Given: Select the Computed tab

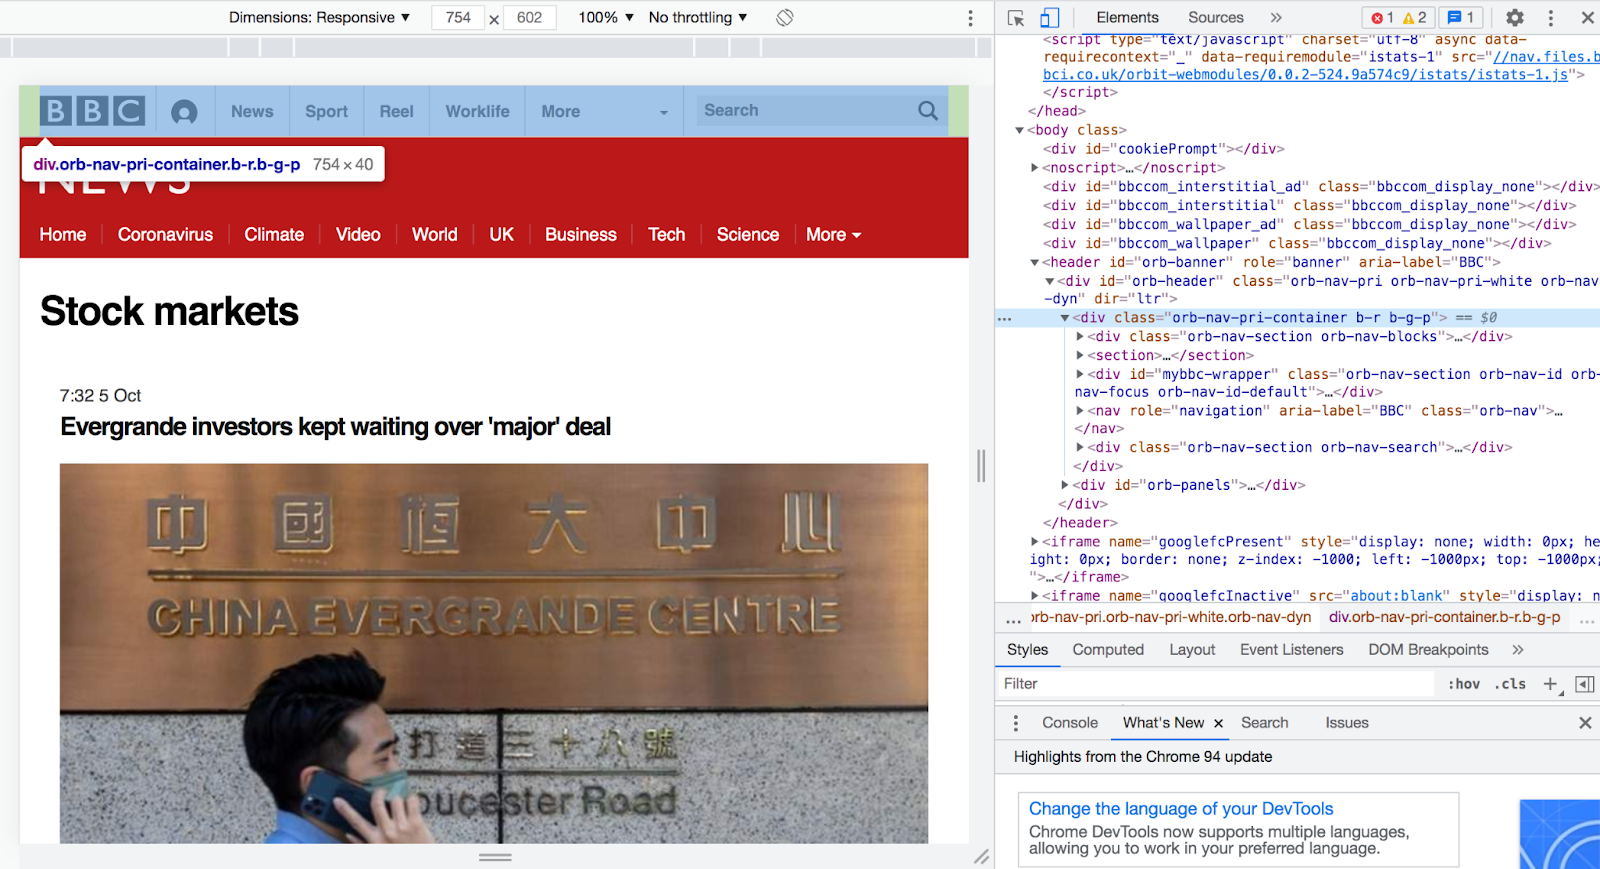Looking at the screenshot, I should [x=1108, y=650].
